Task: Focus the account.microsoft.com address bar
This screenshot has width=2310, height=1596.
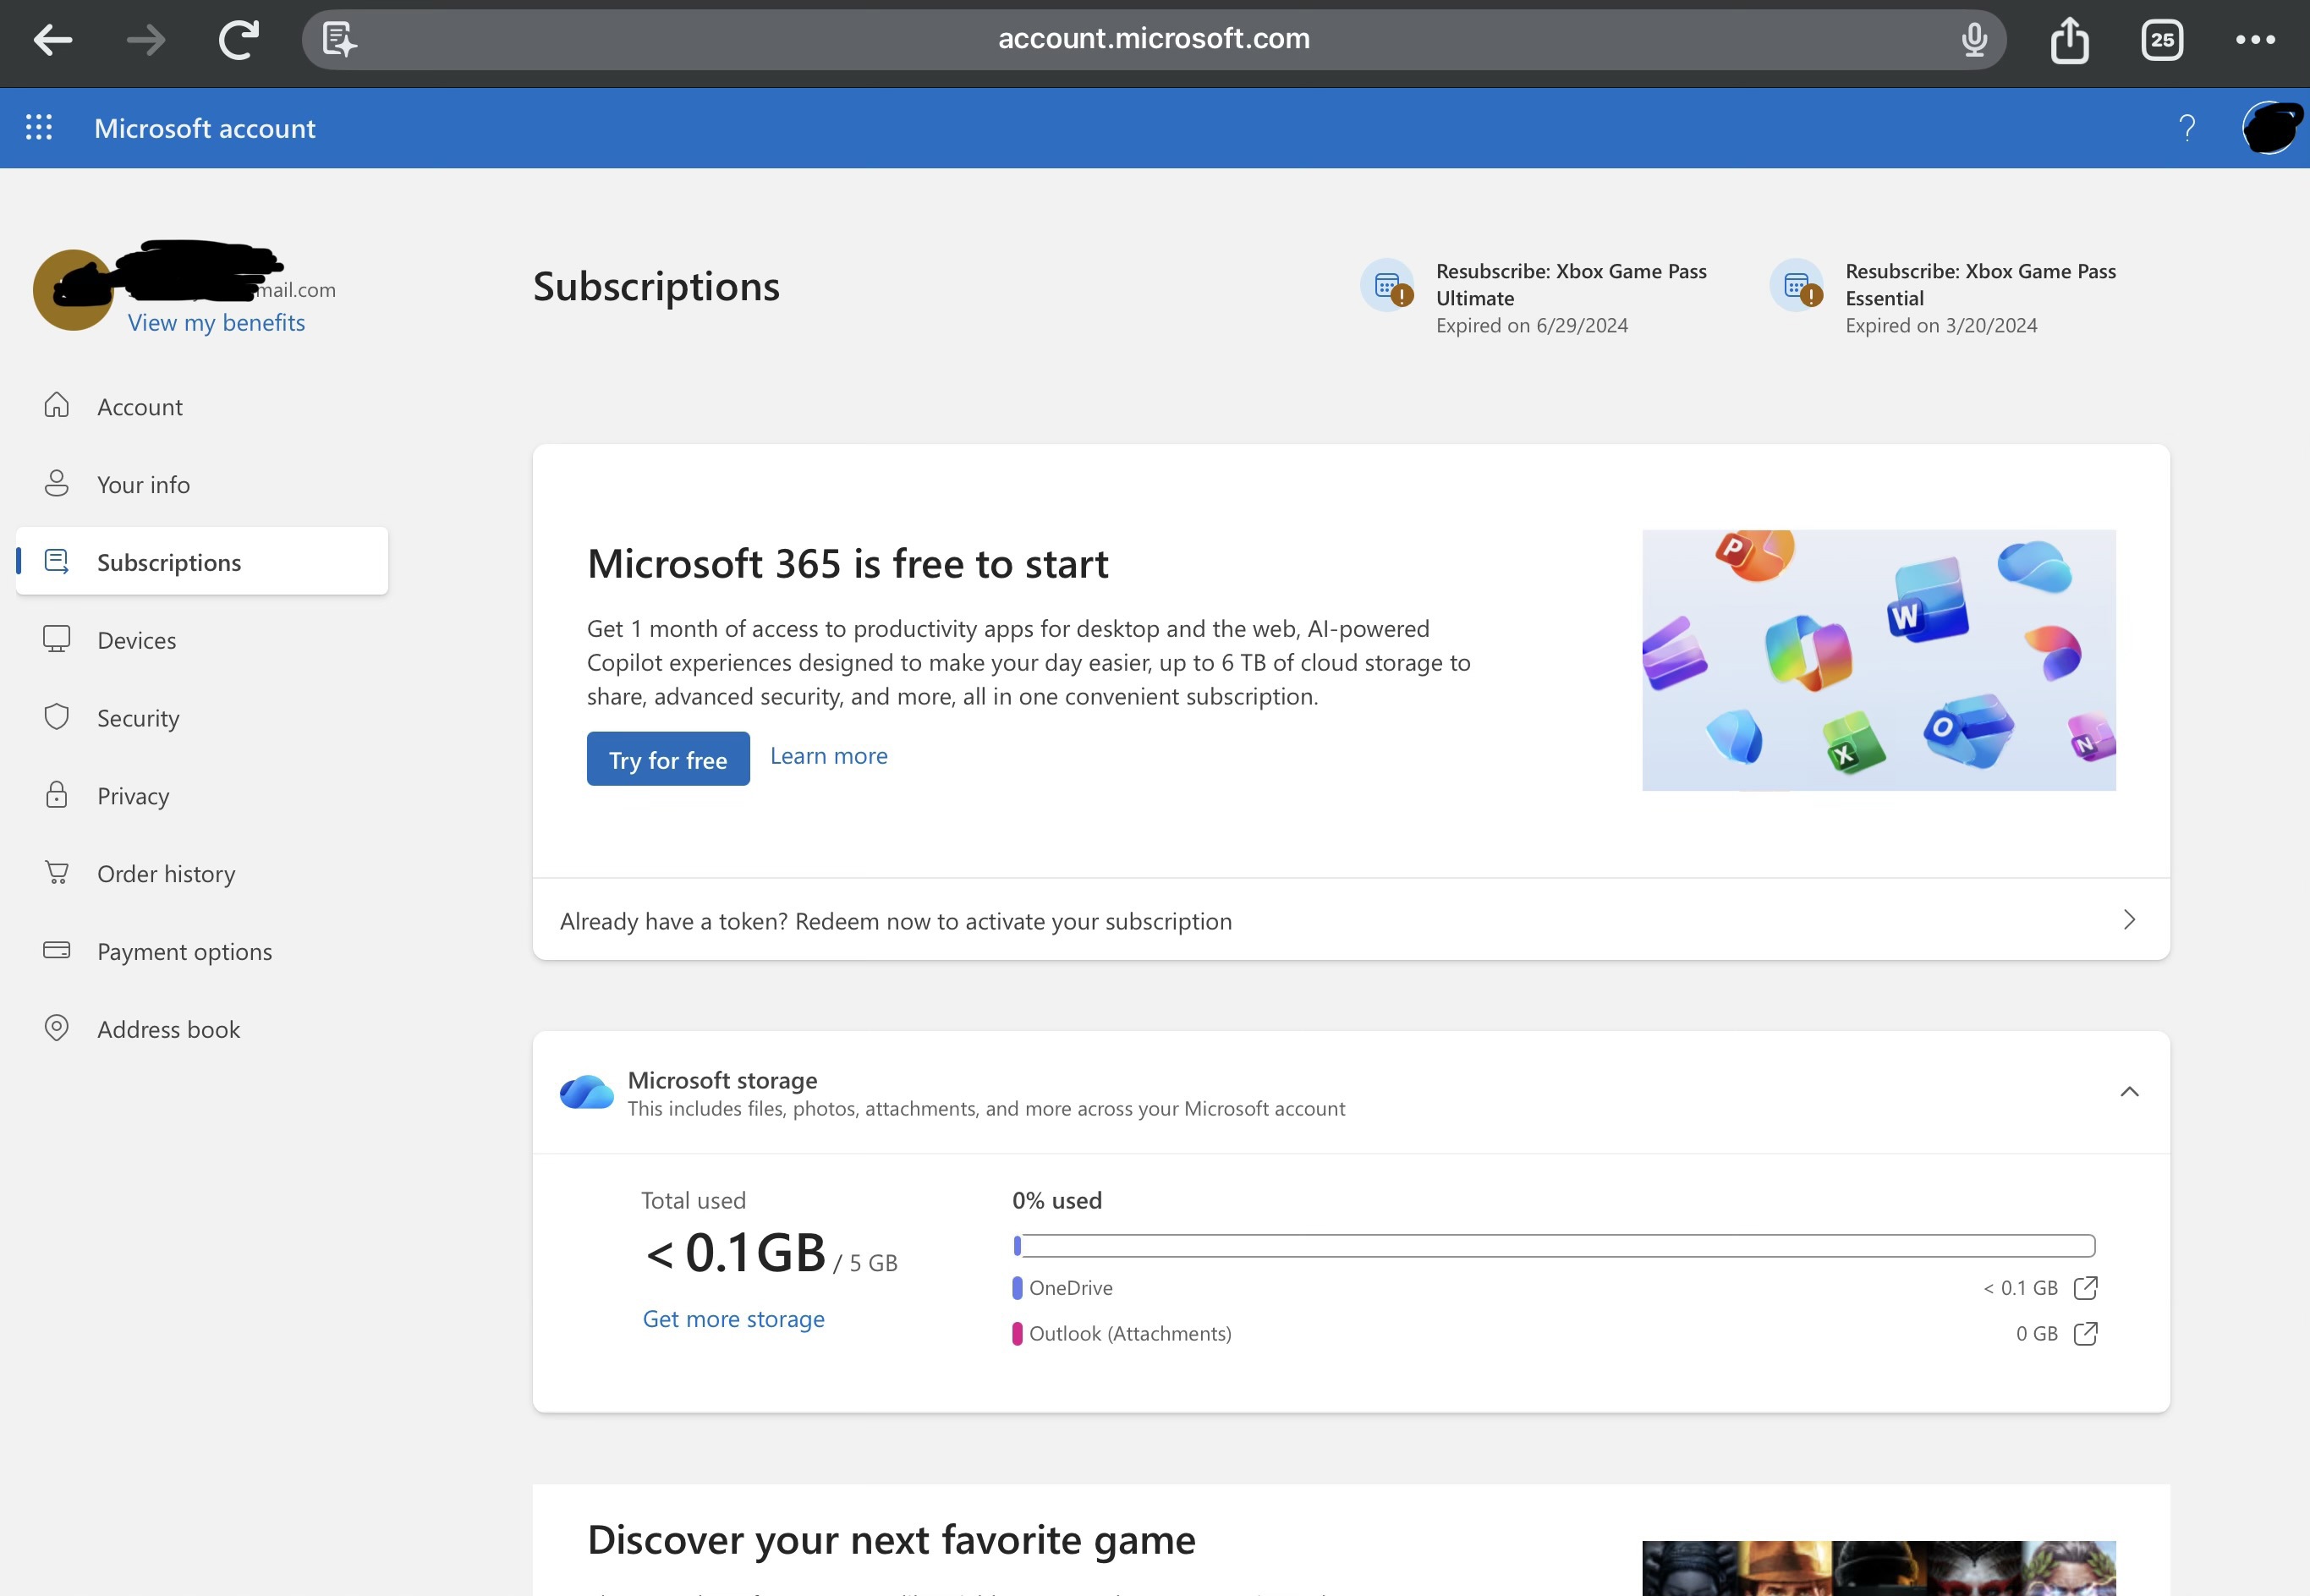Action: [1154, 40]
